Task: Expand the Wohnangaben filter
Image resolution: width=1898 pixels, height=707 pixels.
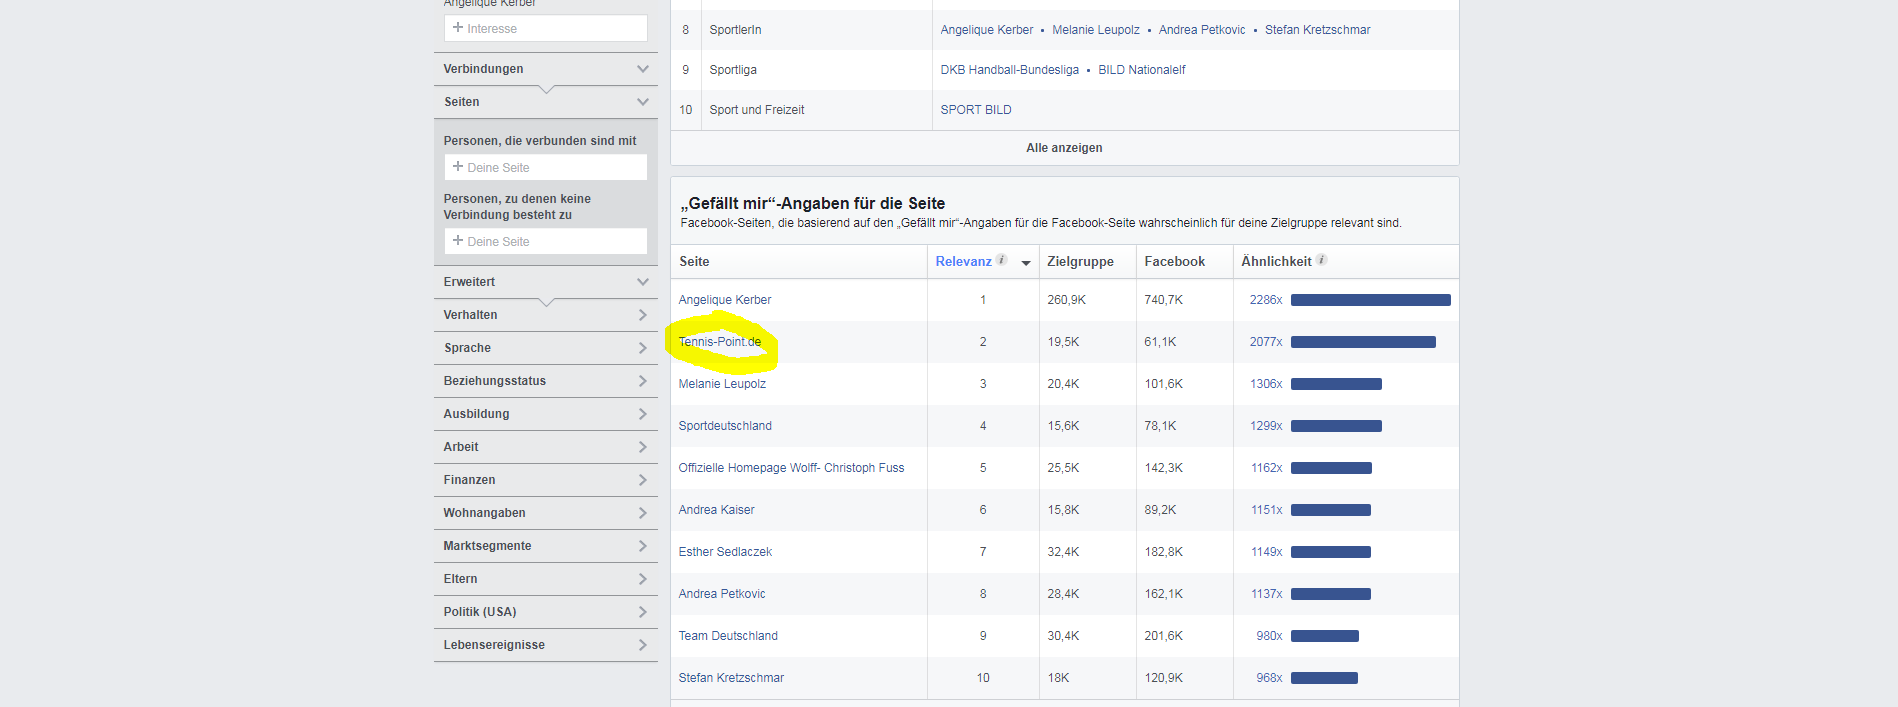Action: click(x=546, y=513)
